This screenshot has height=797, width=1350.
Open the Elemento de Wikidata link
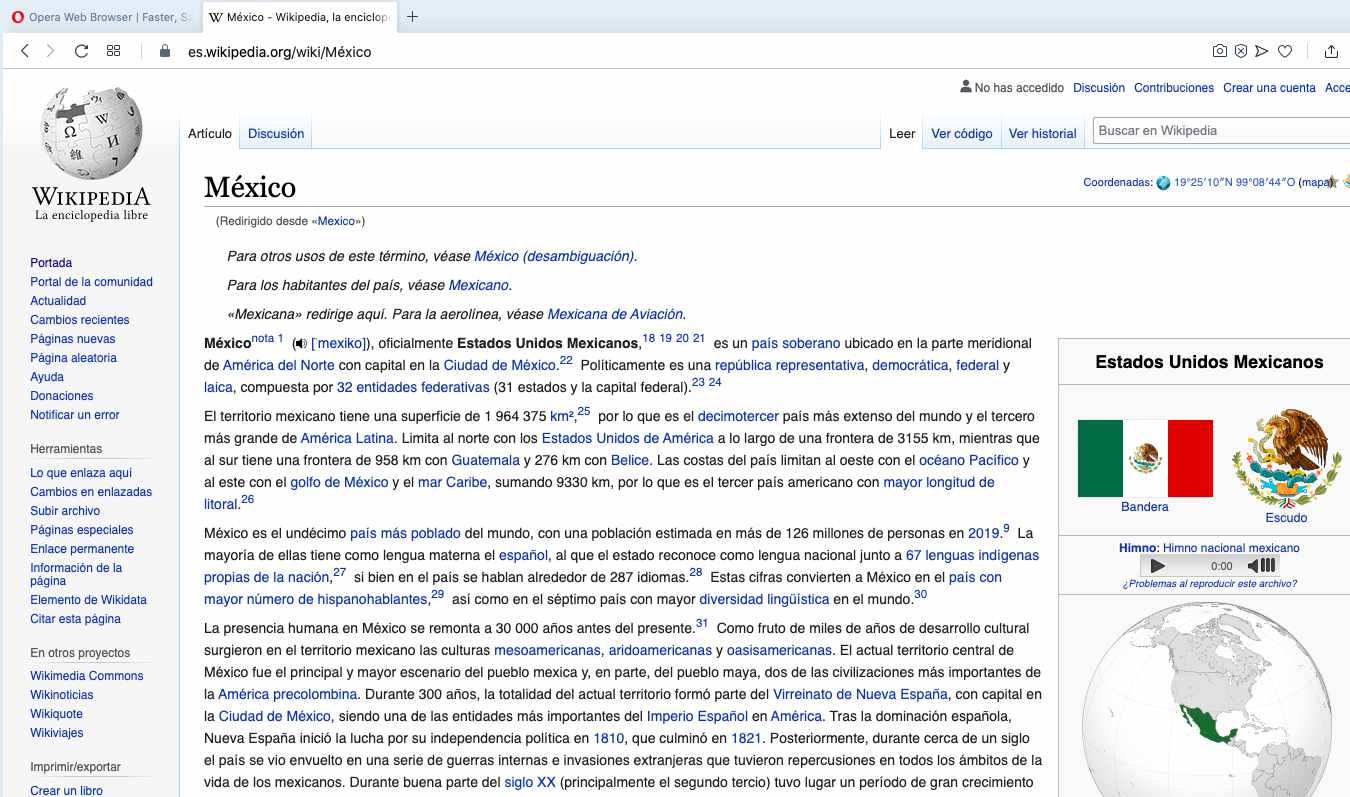pos(88,600)
